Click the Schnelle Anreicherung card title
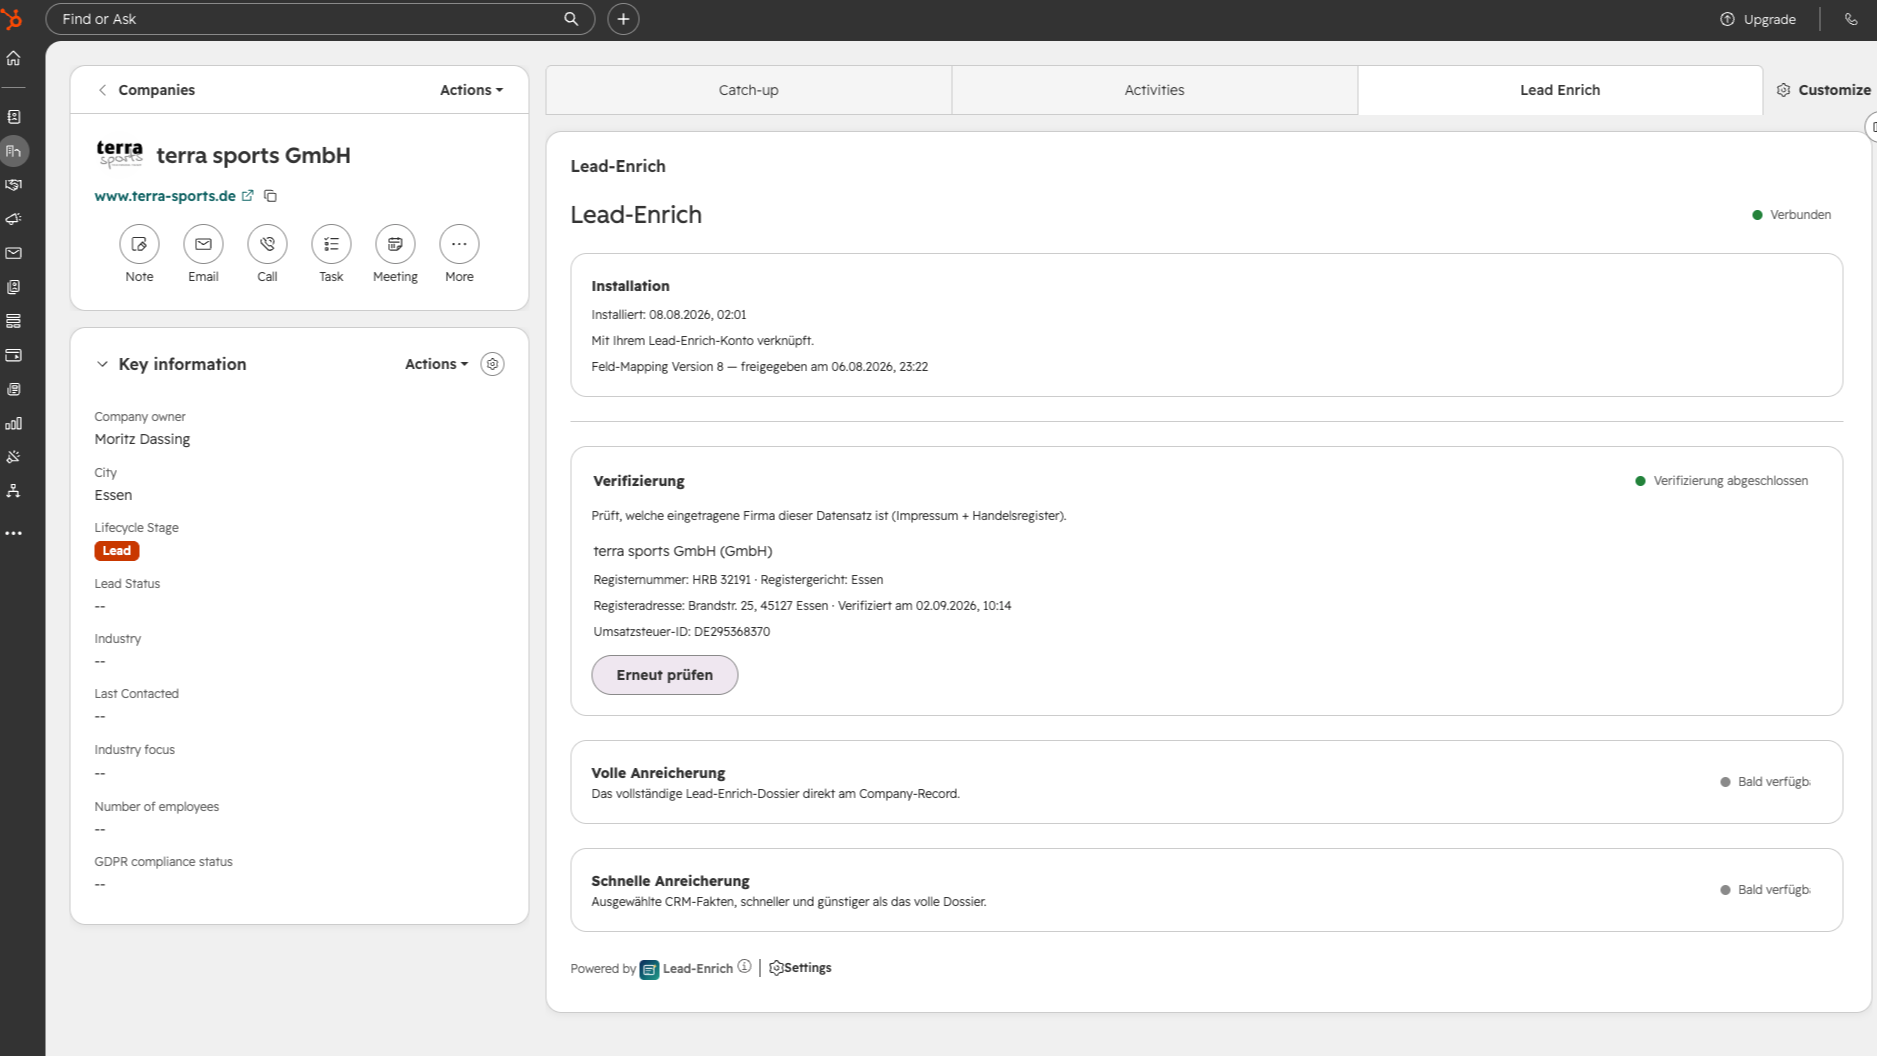This screenshot has height=1056, width=1877. 670,880
